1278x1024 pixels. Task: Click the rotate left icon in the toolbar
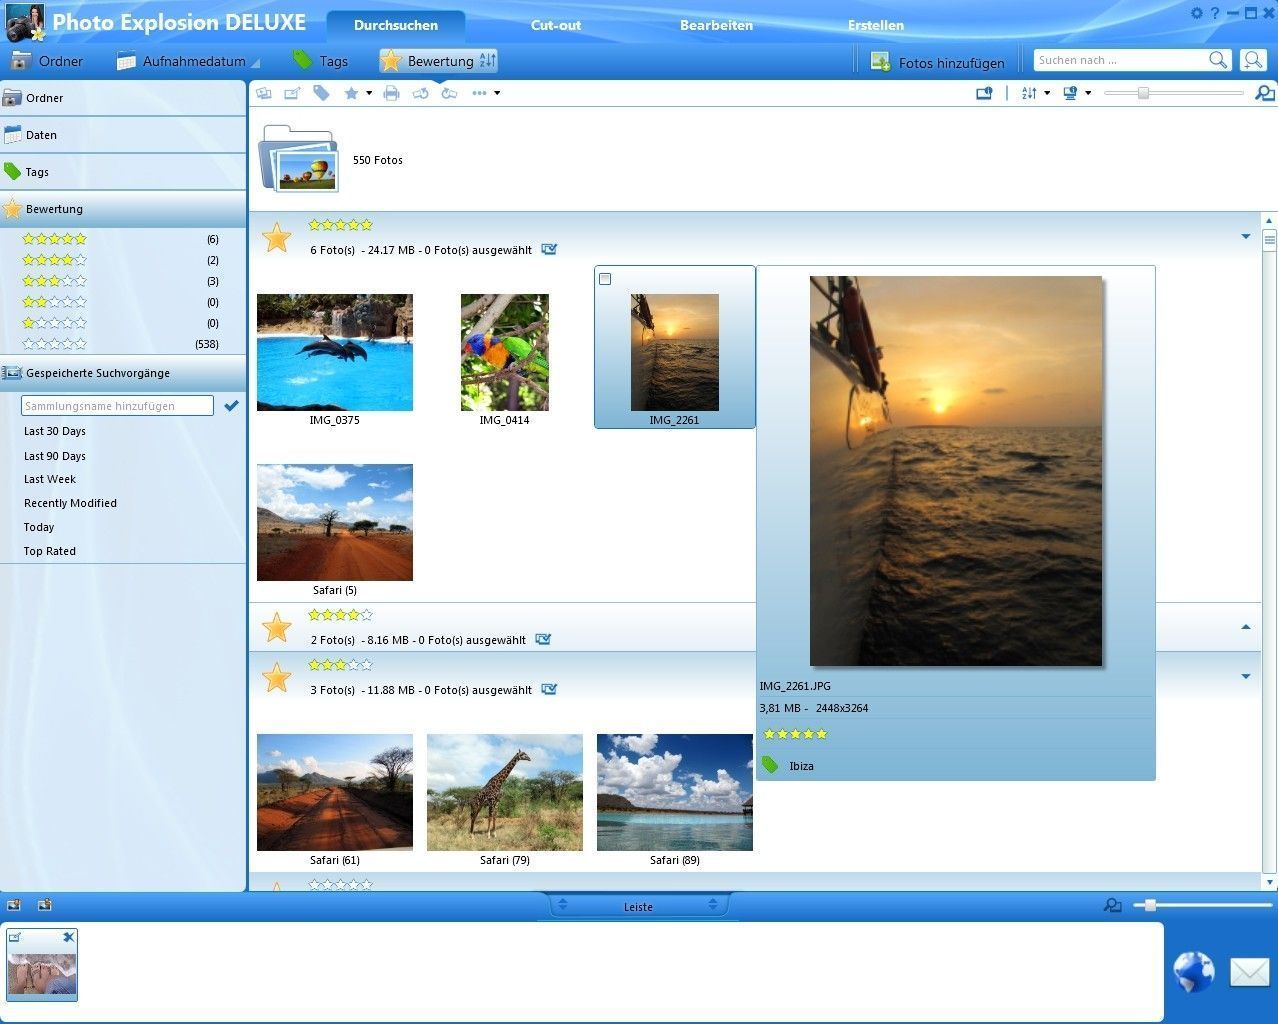pyautogui.click(x=420, y=93)
